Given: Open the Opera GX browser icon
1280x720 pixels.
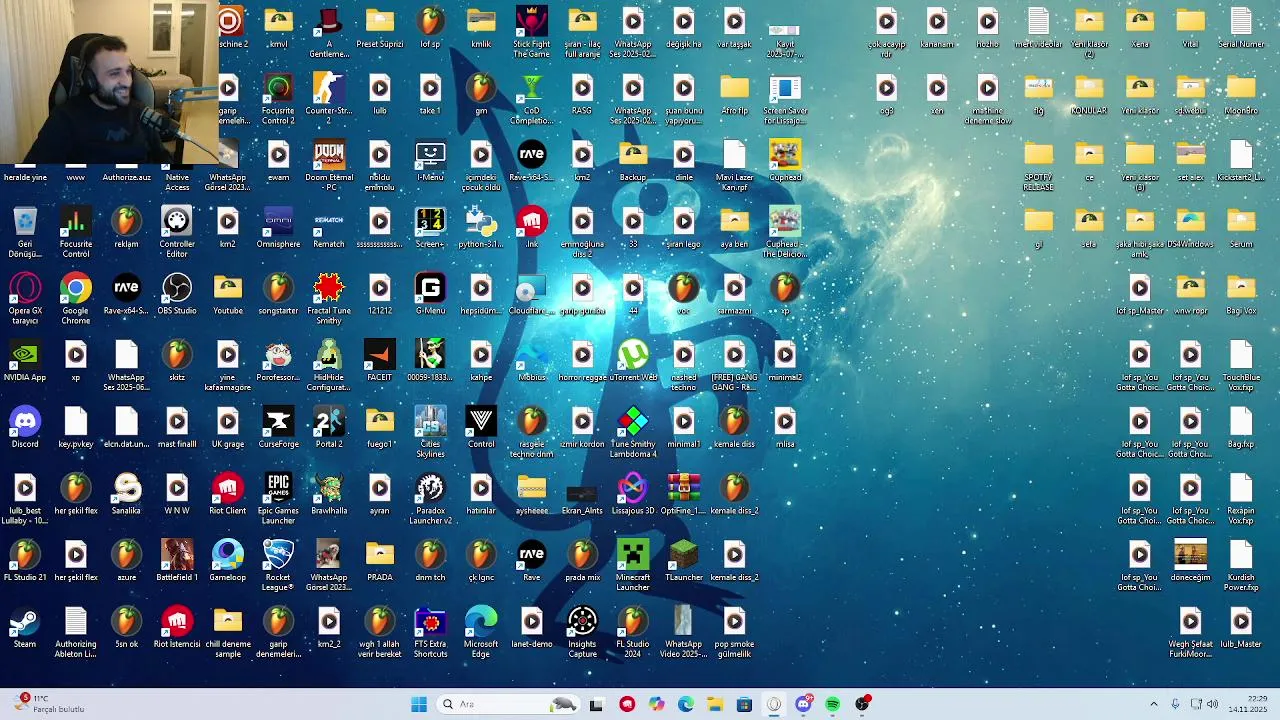Looking at the screenshot, I should (25, 300).
